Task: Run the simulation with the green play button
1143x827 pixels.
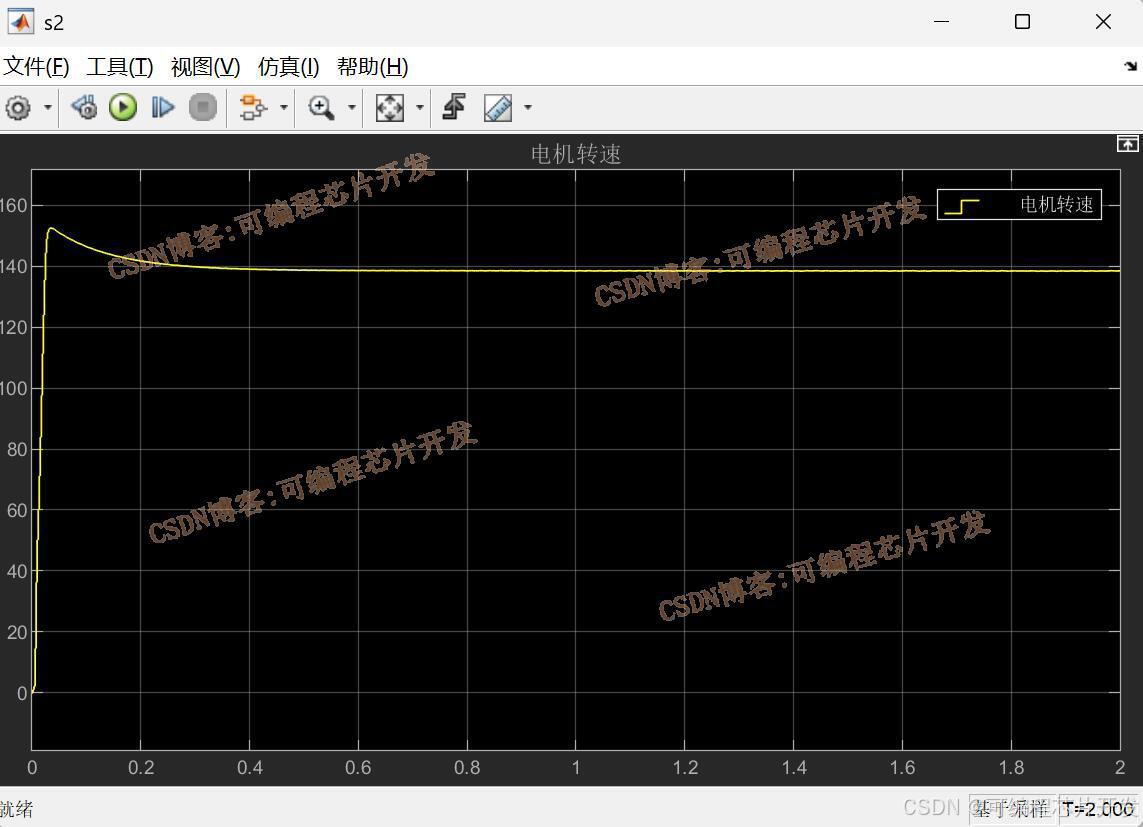Action: coord(123,108)
